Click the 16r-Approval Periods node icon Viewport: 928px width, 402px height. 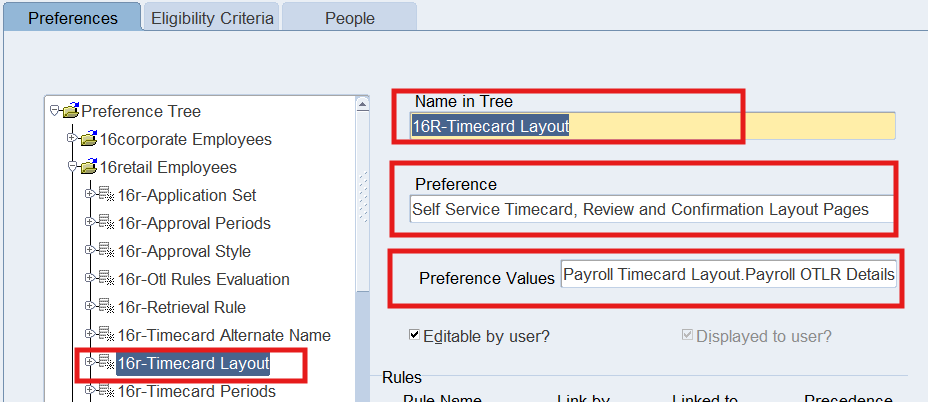pyautogui.click(x=106, y=224)
